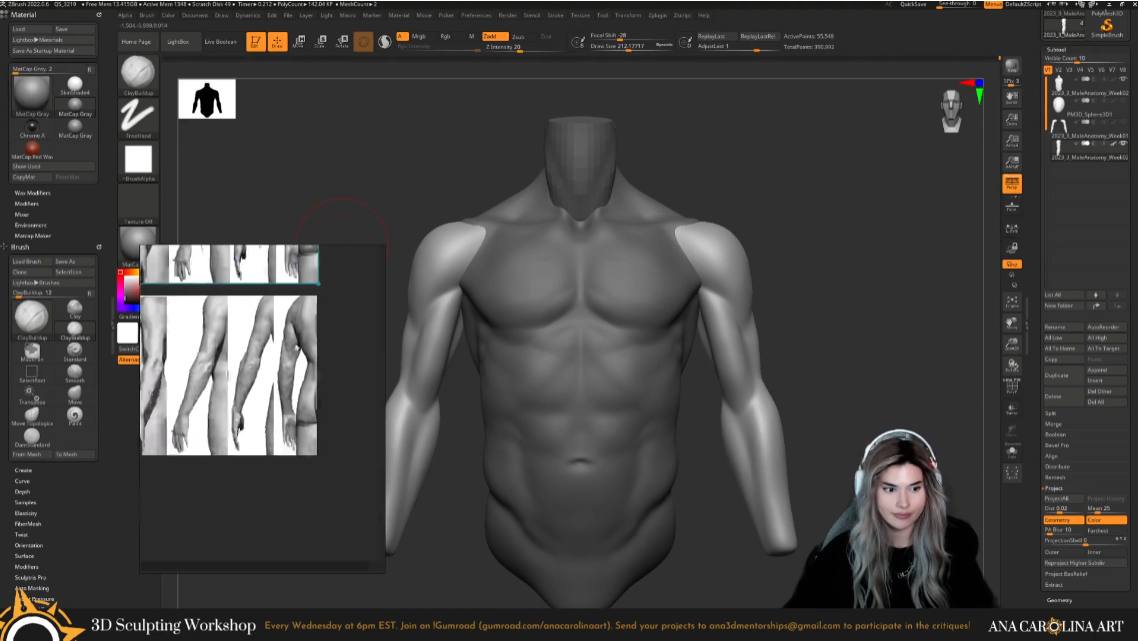
Task: Expand the Mixer material section
Action: [x=22, y=214]
